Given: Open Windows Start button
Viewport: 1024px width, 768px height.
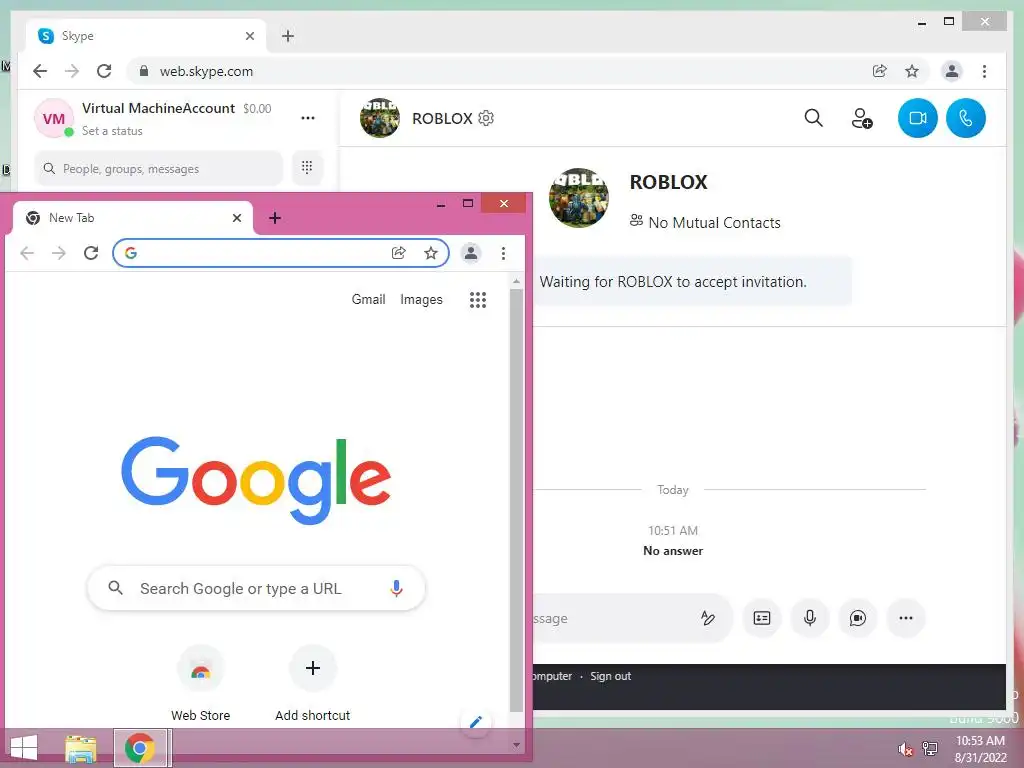Looking at the screenshot, I should click(x=24, y=748).
